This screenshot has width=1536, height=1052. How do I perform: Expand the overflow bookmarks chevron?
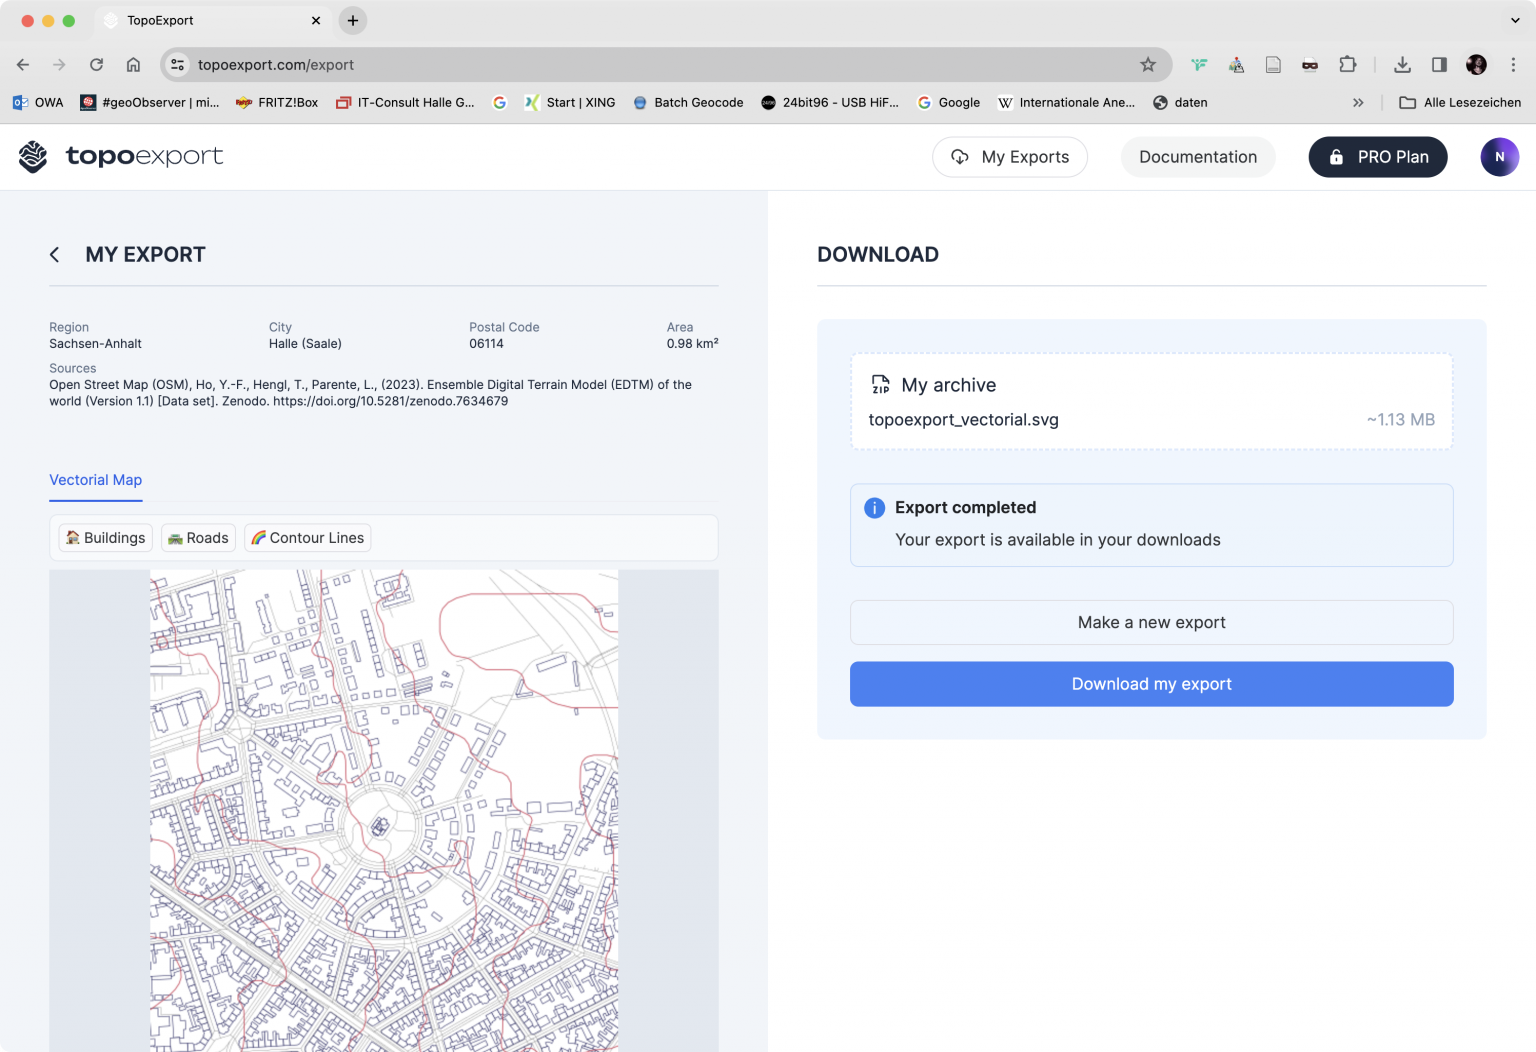(x=1358, y=102)
